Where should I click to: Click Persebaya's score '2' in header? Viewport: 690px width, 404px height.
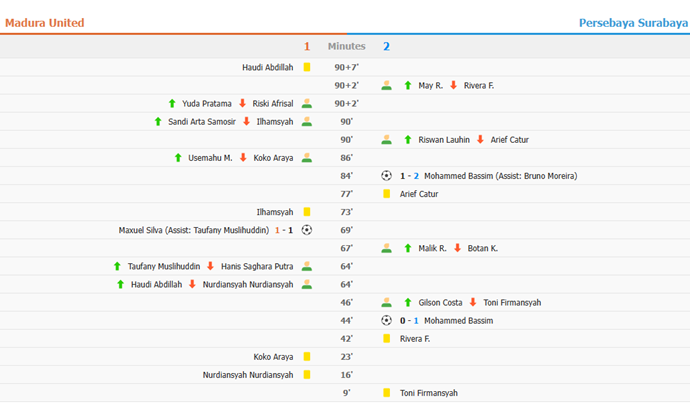pyautogui.click(x=386, y=46)
